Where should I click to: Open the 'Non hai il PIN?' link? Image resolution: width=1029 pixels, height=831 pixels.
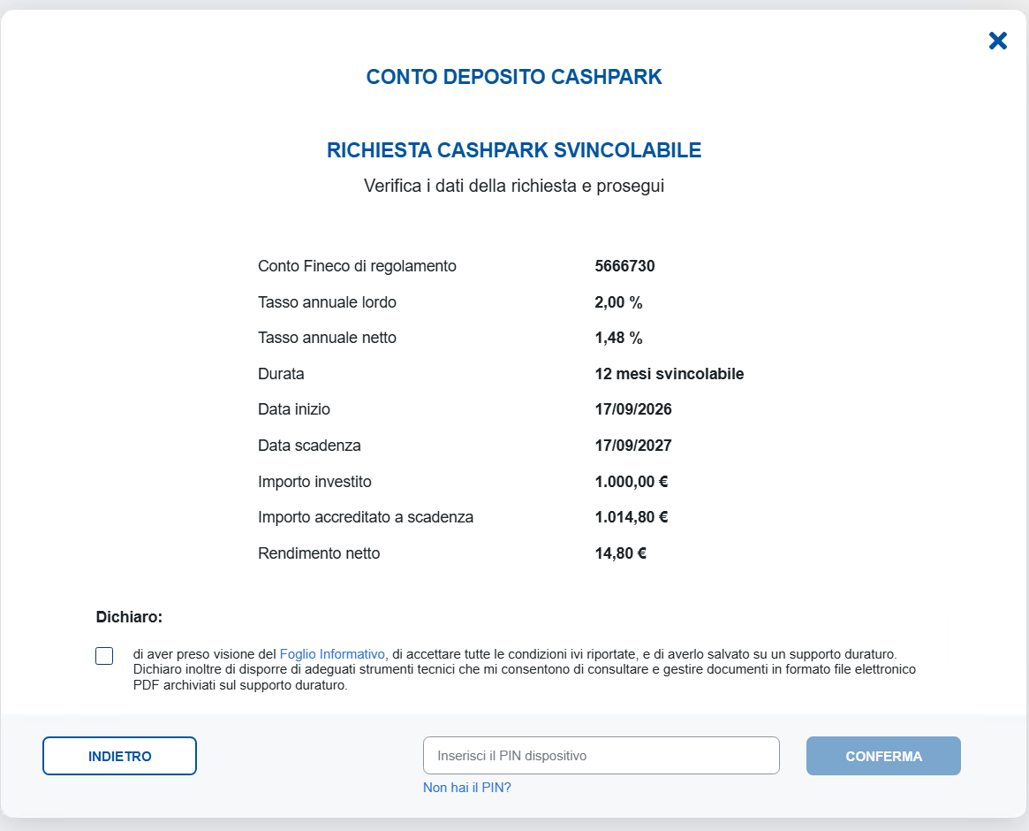pyautogui.click(x=467, y=787)
